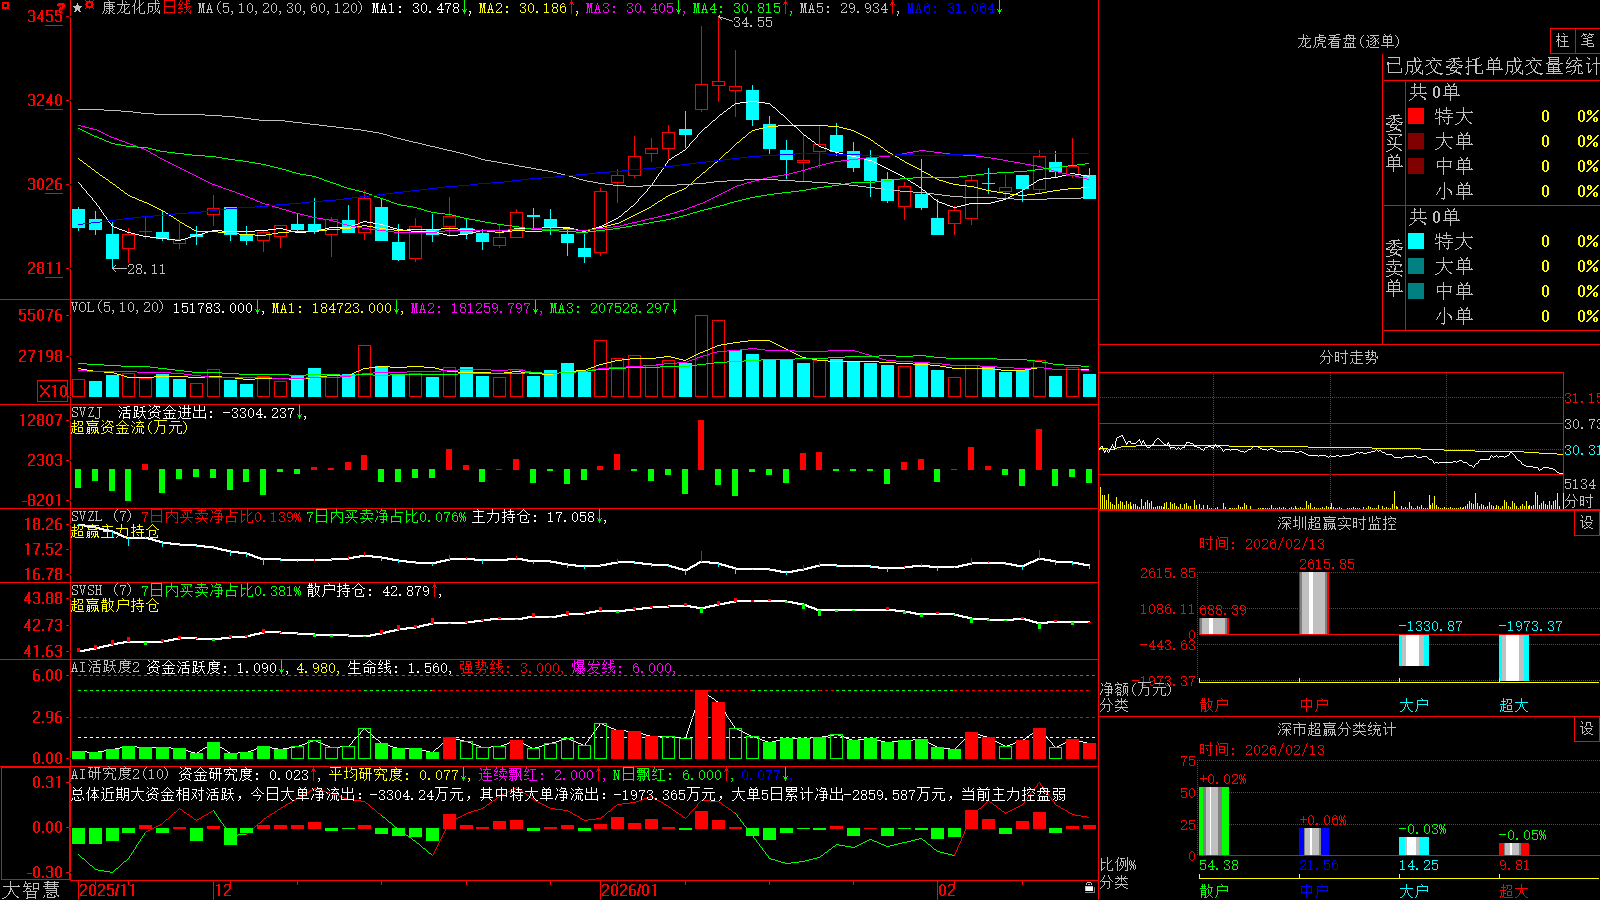Select teal 大单 swatch under 委卖单
This screenshot has height=900, width=1600.
[x=1416, y=266]
